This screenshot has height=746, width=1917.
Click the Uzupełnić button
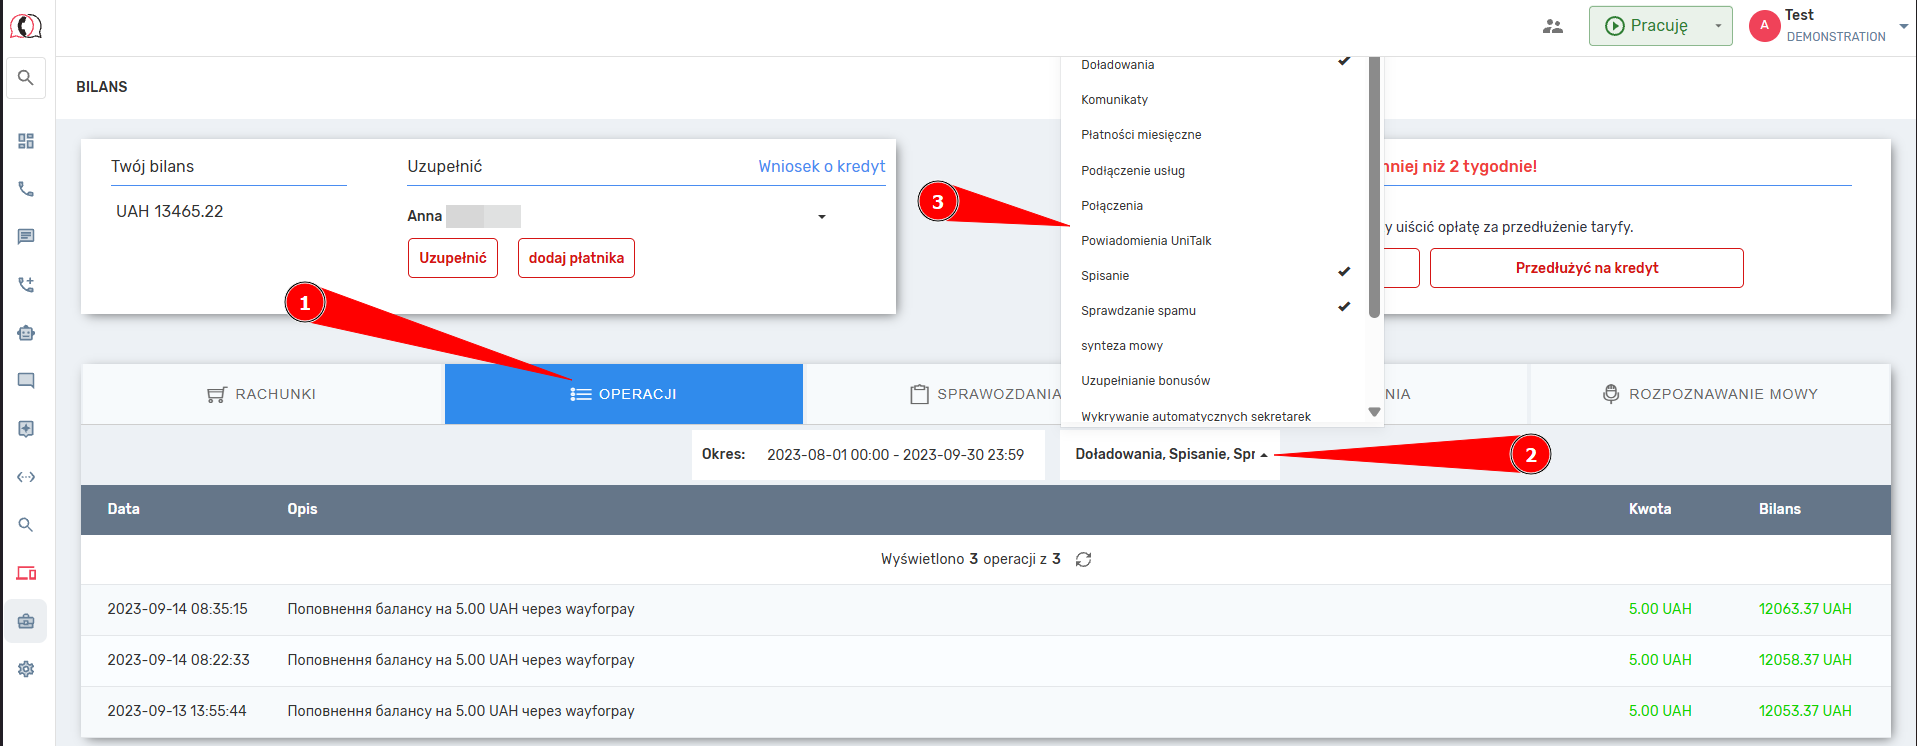coord(452,258)
